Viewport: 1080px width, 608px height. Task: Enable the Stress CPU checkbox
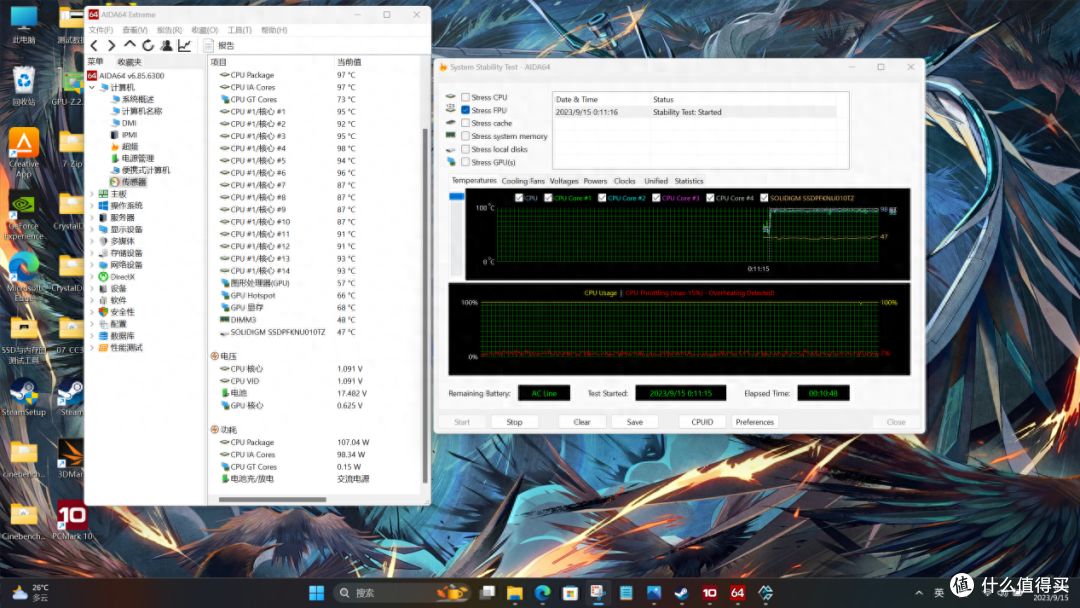(466, 97)
